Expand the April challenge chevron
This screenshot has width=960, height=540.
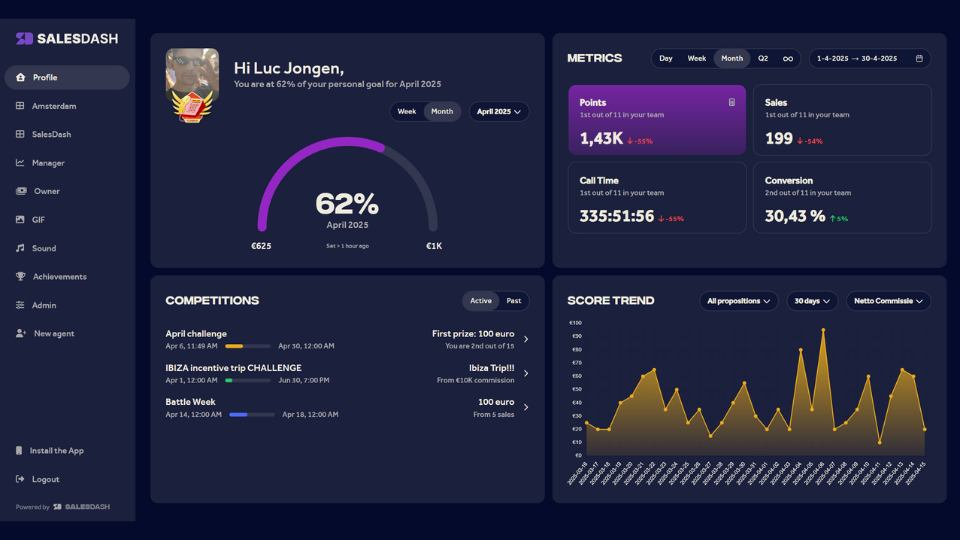point(526,339)
